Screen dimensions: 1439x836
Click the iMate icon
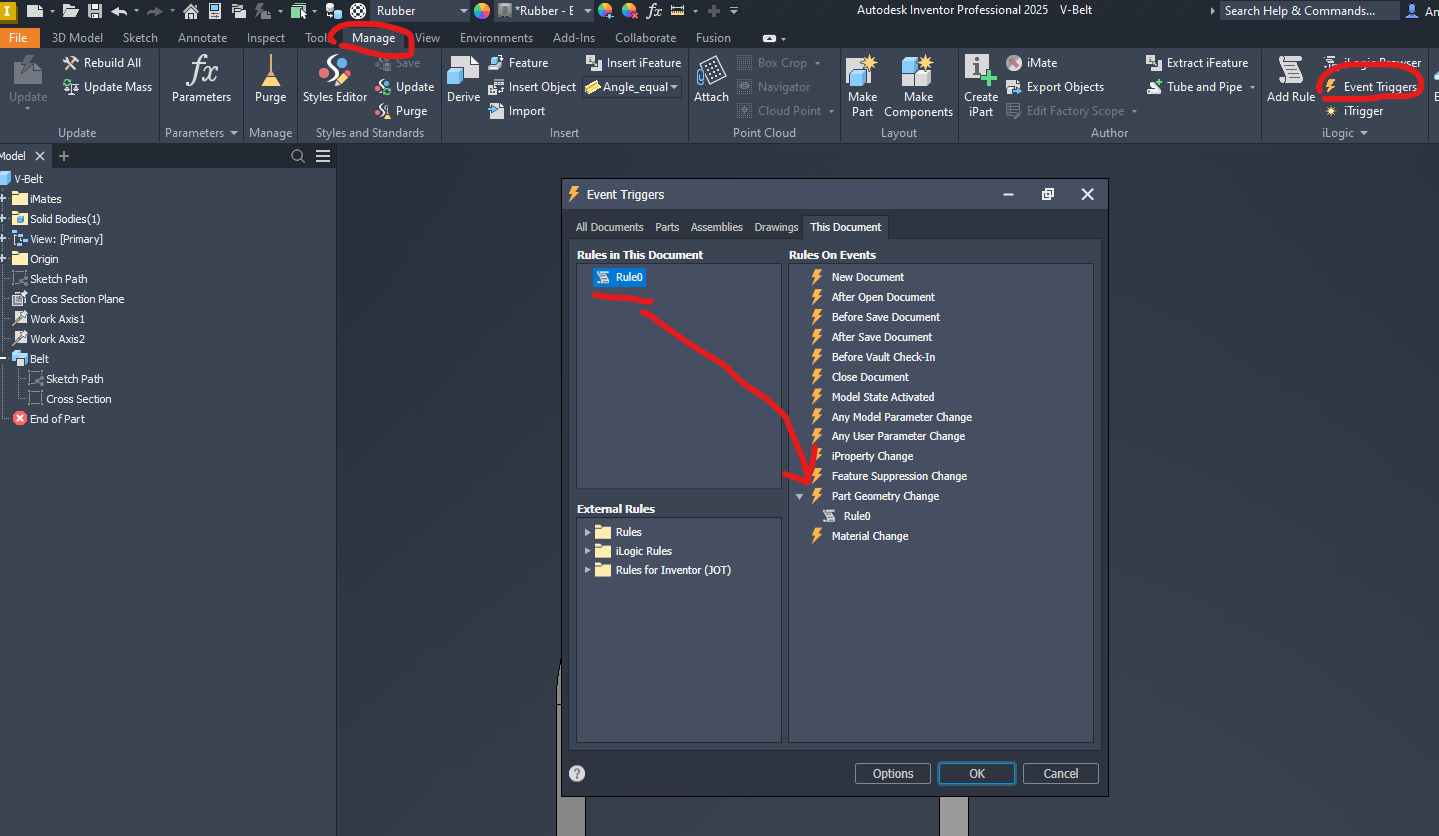(1015, 62)
